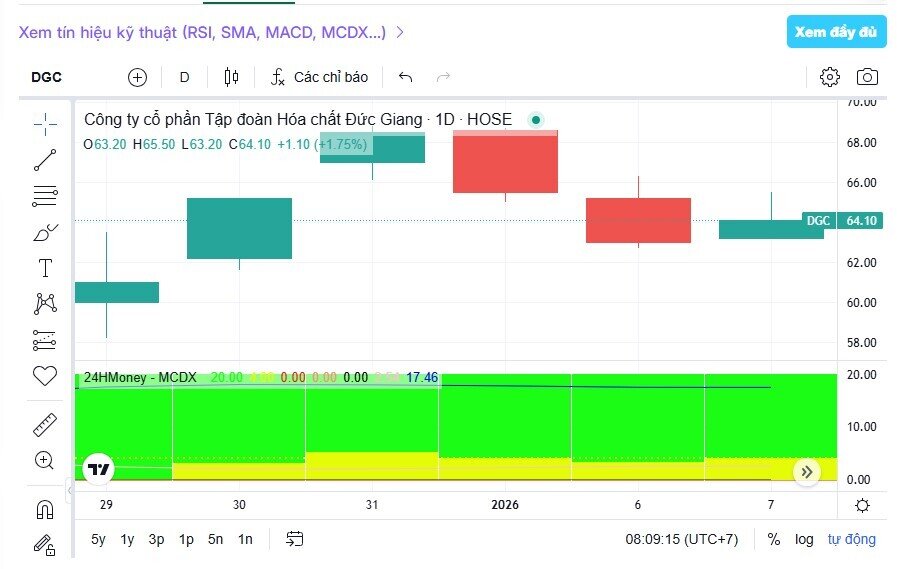897x569 pixels.
Task: Select the crosshair cursor tool
Action: (45, 123)
